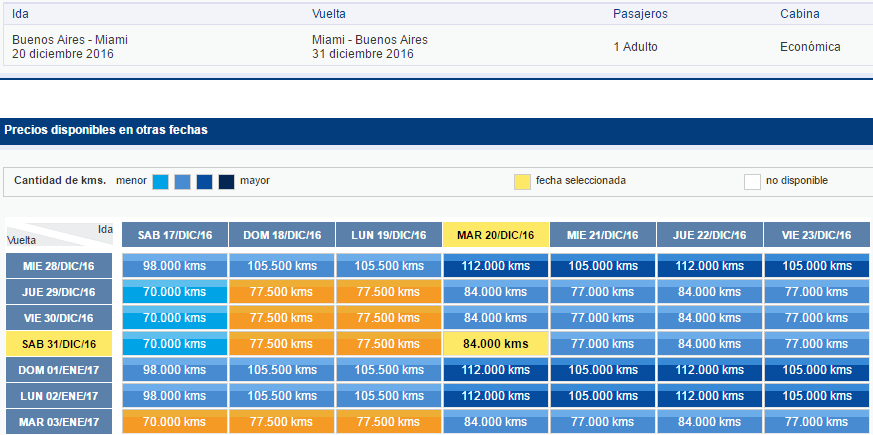Click the Ida/Vuelta corner header cell
The image size is (873, 435).
[x=60, y=235]
